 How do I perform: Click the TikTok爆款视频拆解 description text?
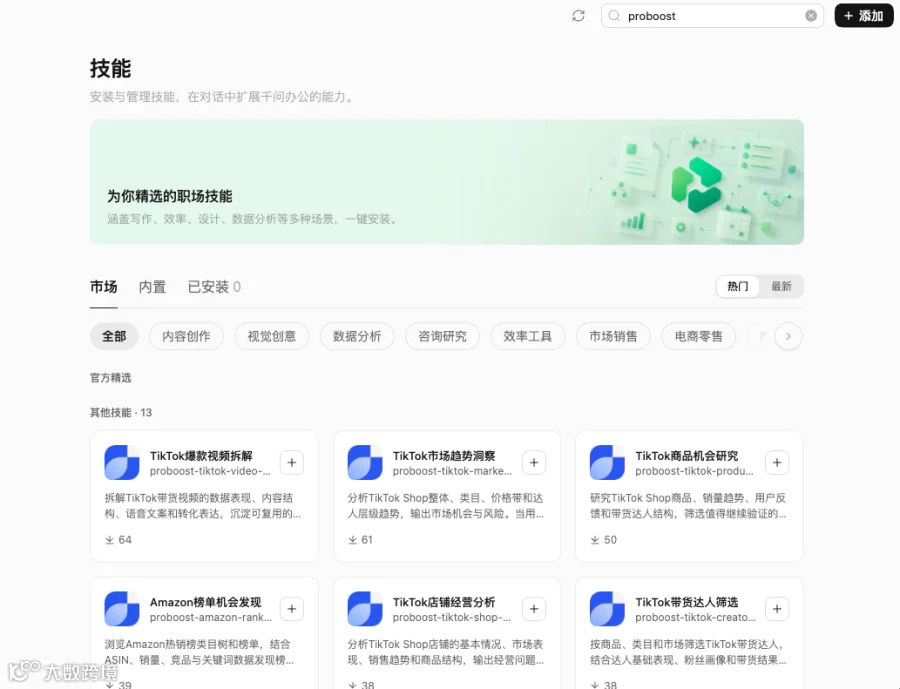tap(203, 506)
